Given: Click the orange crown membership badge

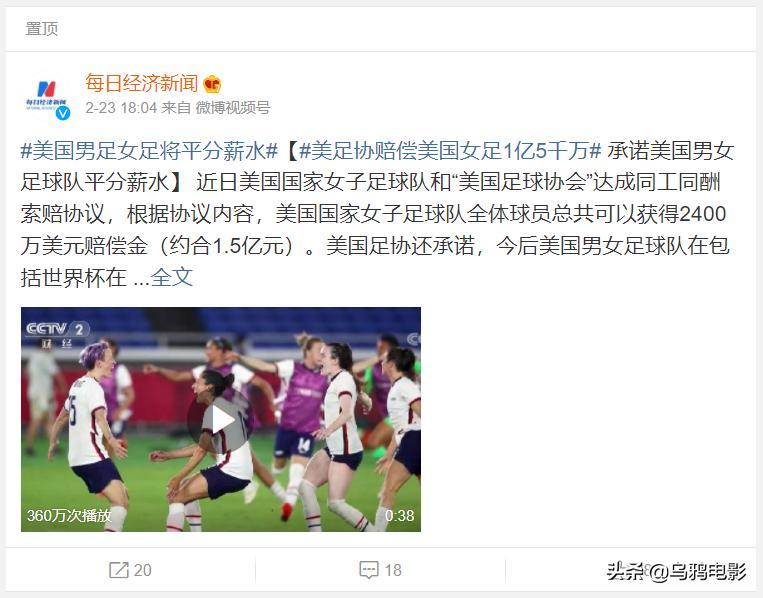Looking at the screenshot, I should pos(212,85).
